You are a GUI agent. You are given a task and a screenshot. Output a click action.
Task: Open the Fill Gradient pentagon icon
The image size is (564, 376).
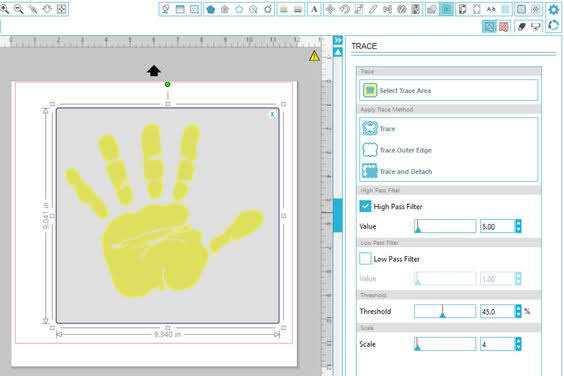pyautogui.click(x=225, y=9)
